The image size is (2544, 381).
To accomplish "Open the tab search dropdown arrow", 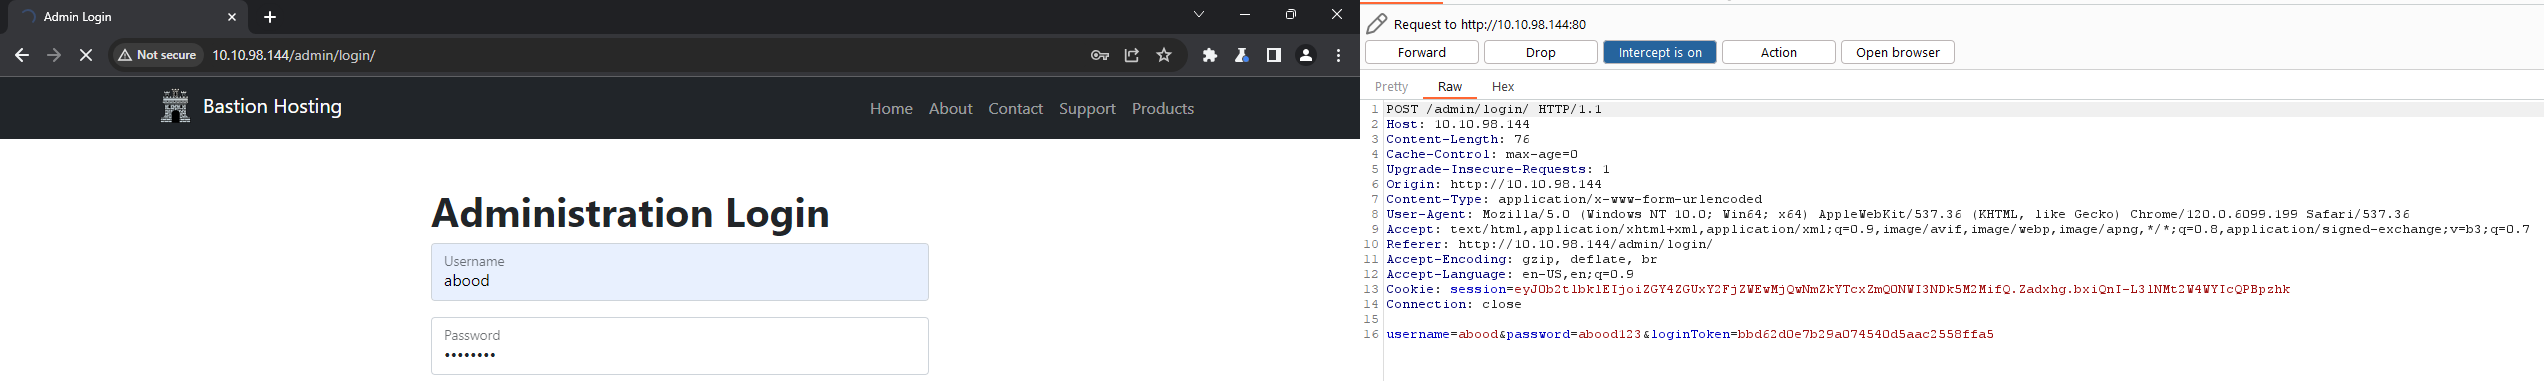I will coord(1199,14).
